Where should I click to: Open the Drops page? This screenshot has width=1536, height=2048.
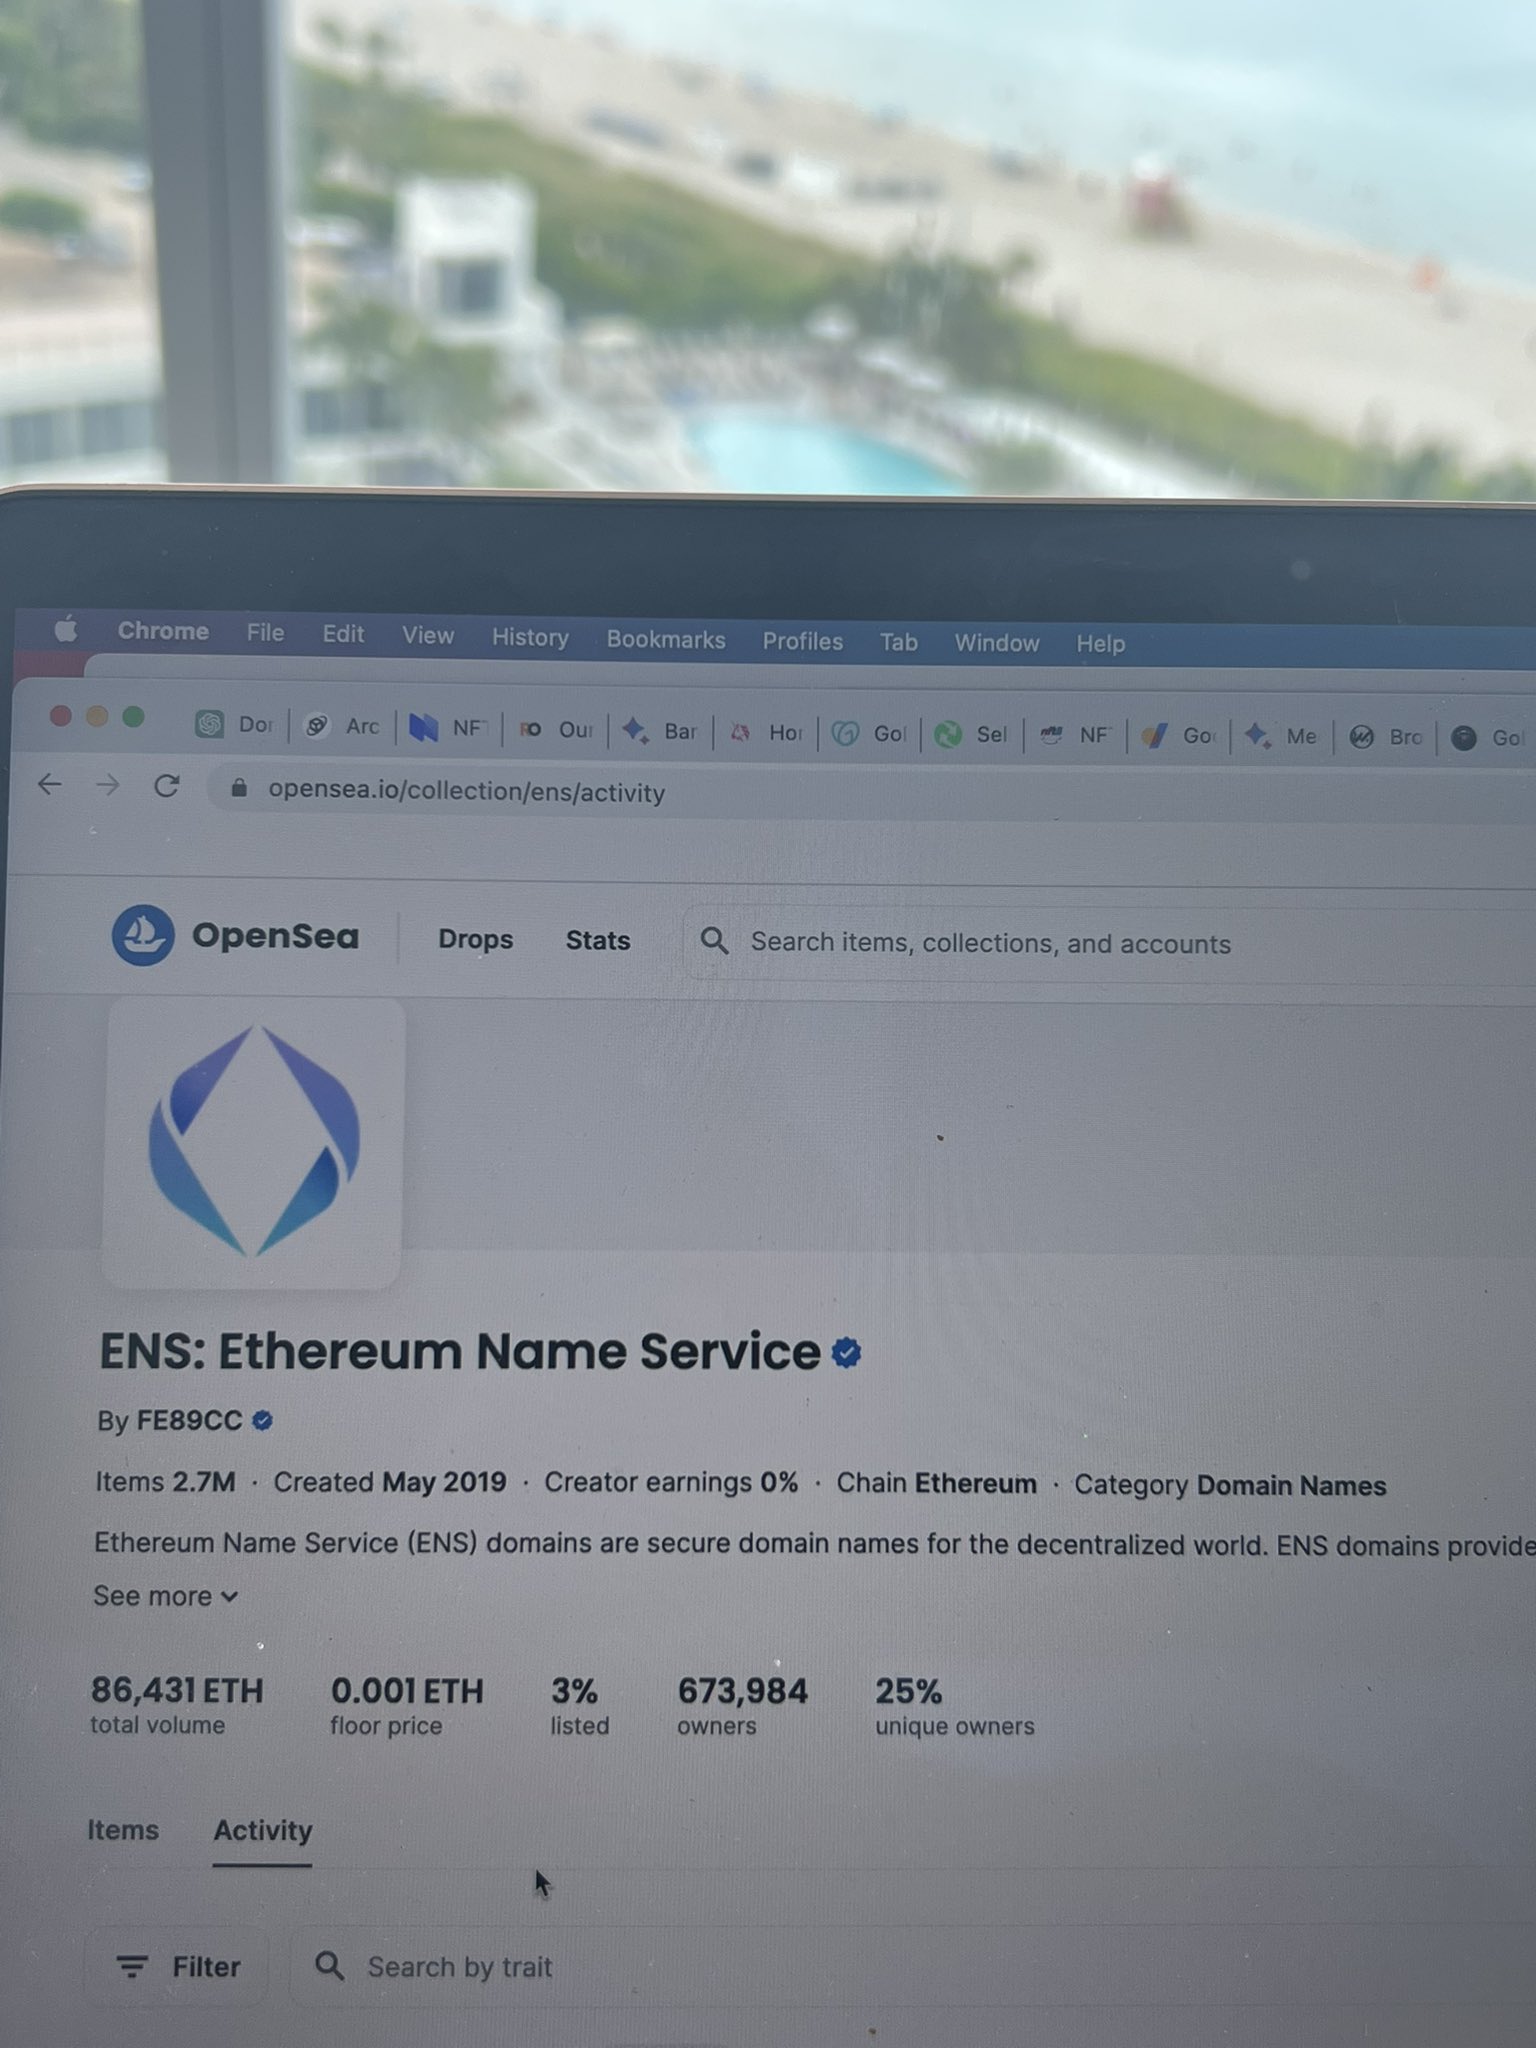pyautogui.click(x=475, y=939)
